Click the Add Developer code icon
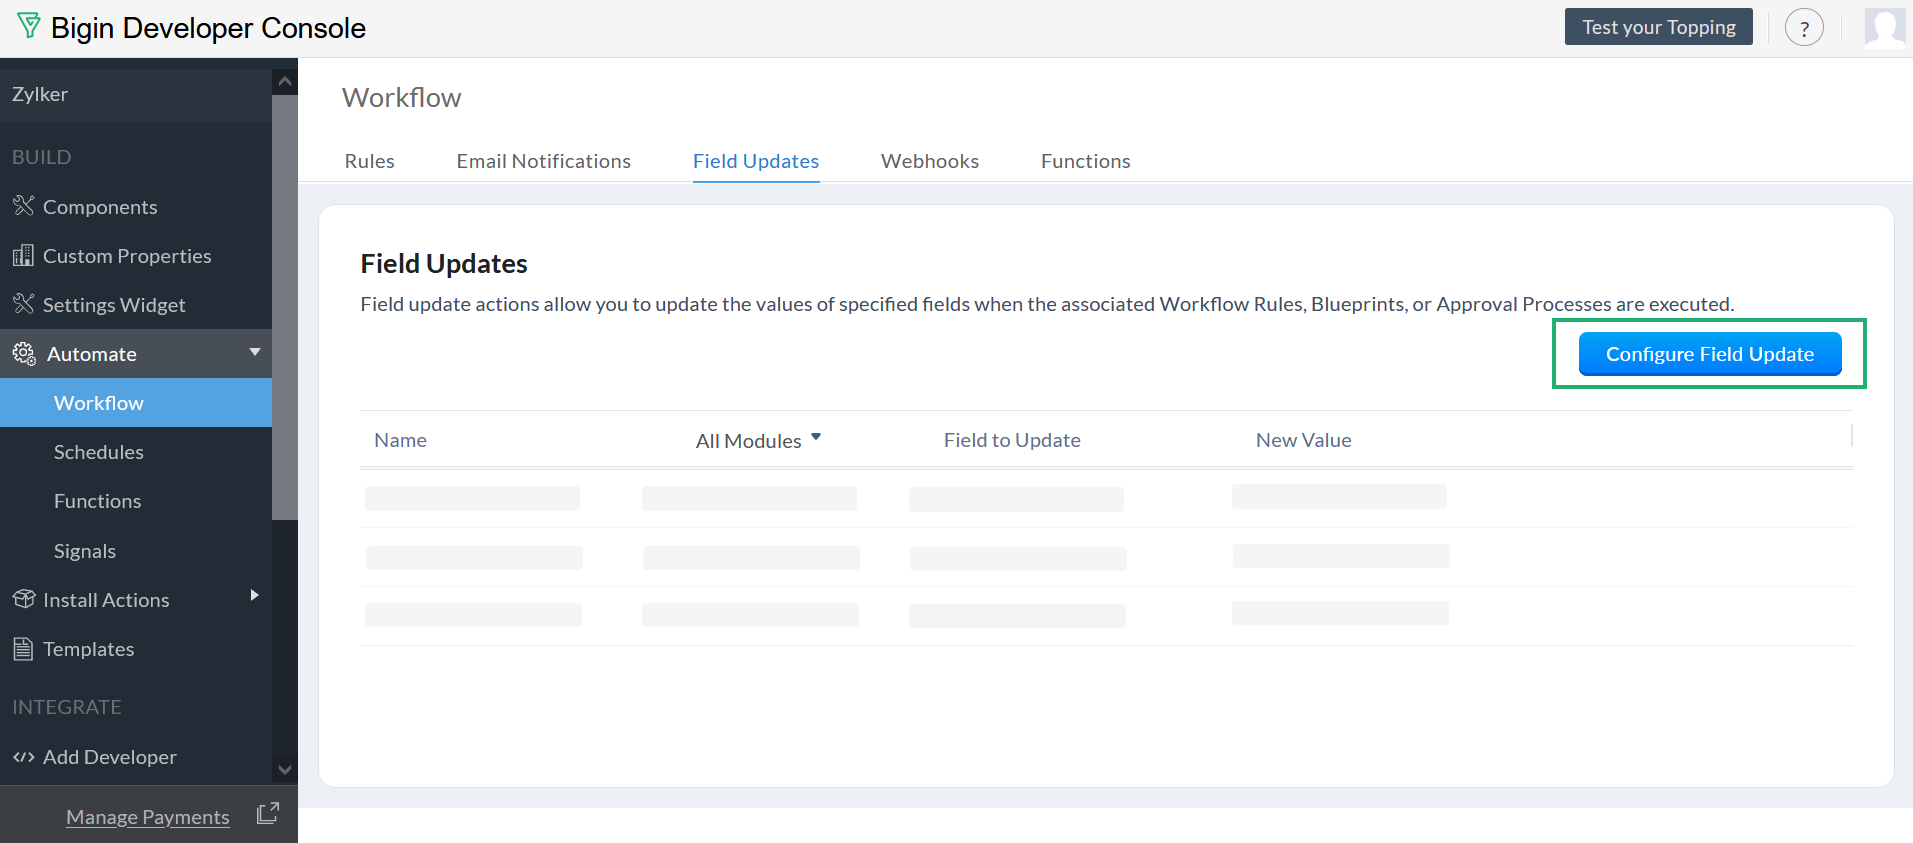The height and width of the screenshot is (843, 1913). (x=23, y=757)
